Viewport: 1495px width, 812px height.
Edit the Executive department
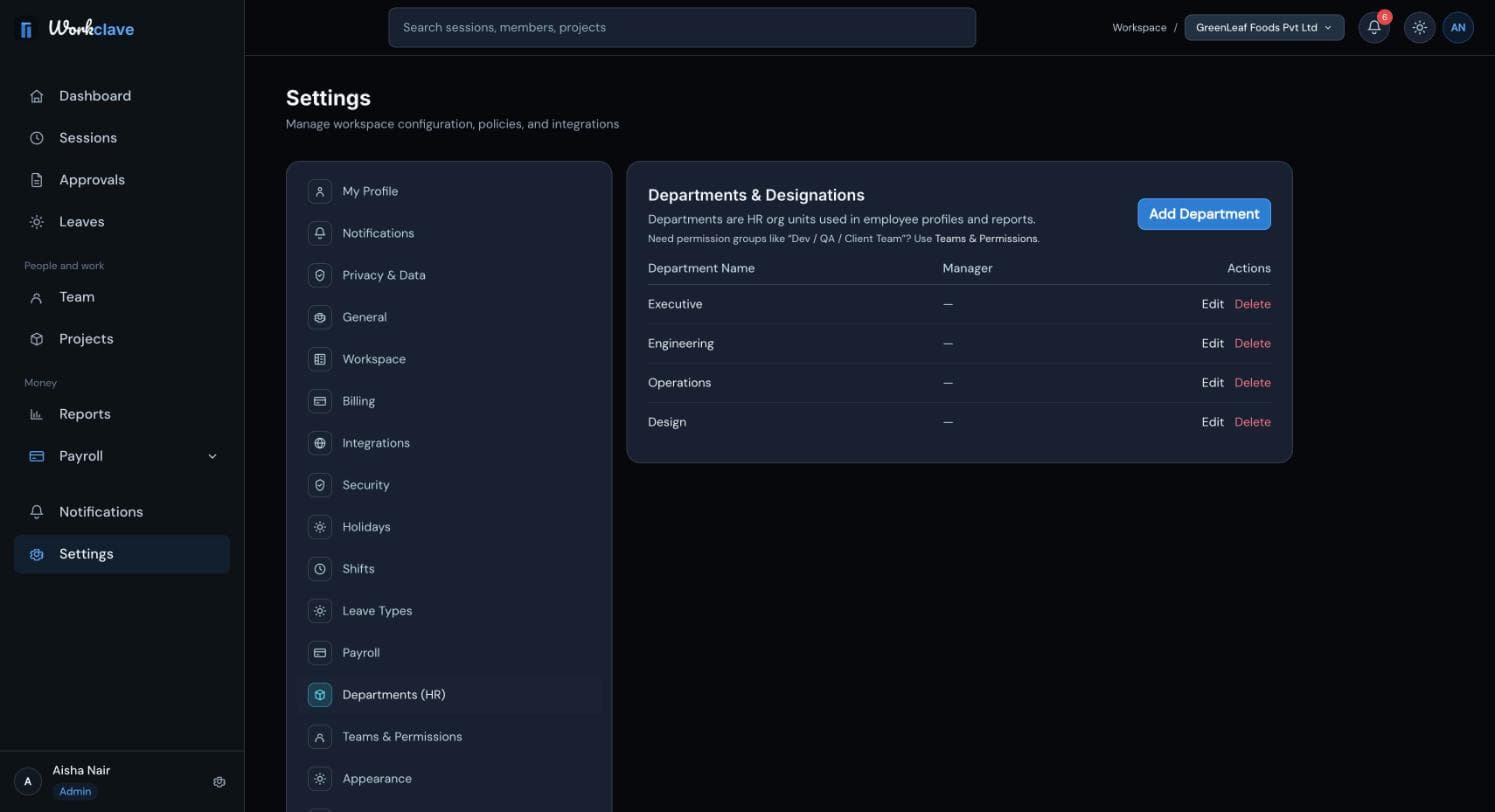(1212, 304)
